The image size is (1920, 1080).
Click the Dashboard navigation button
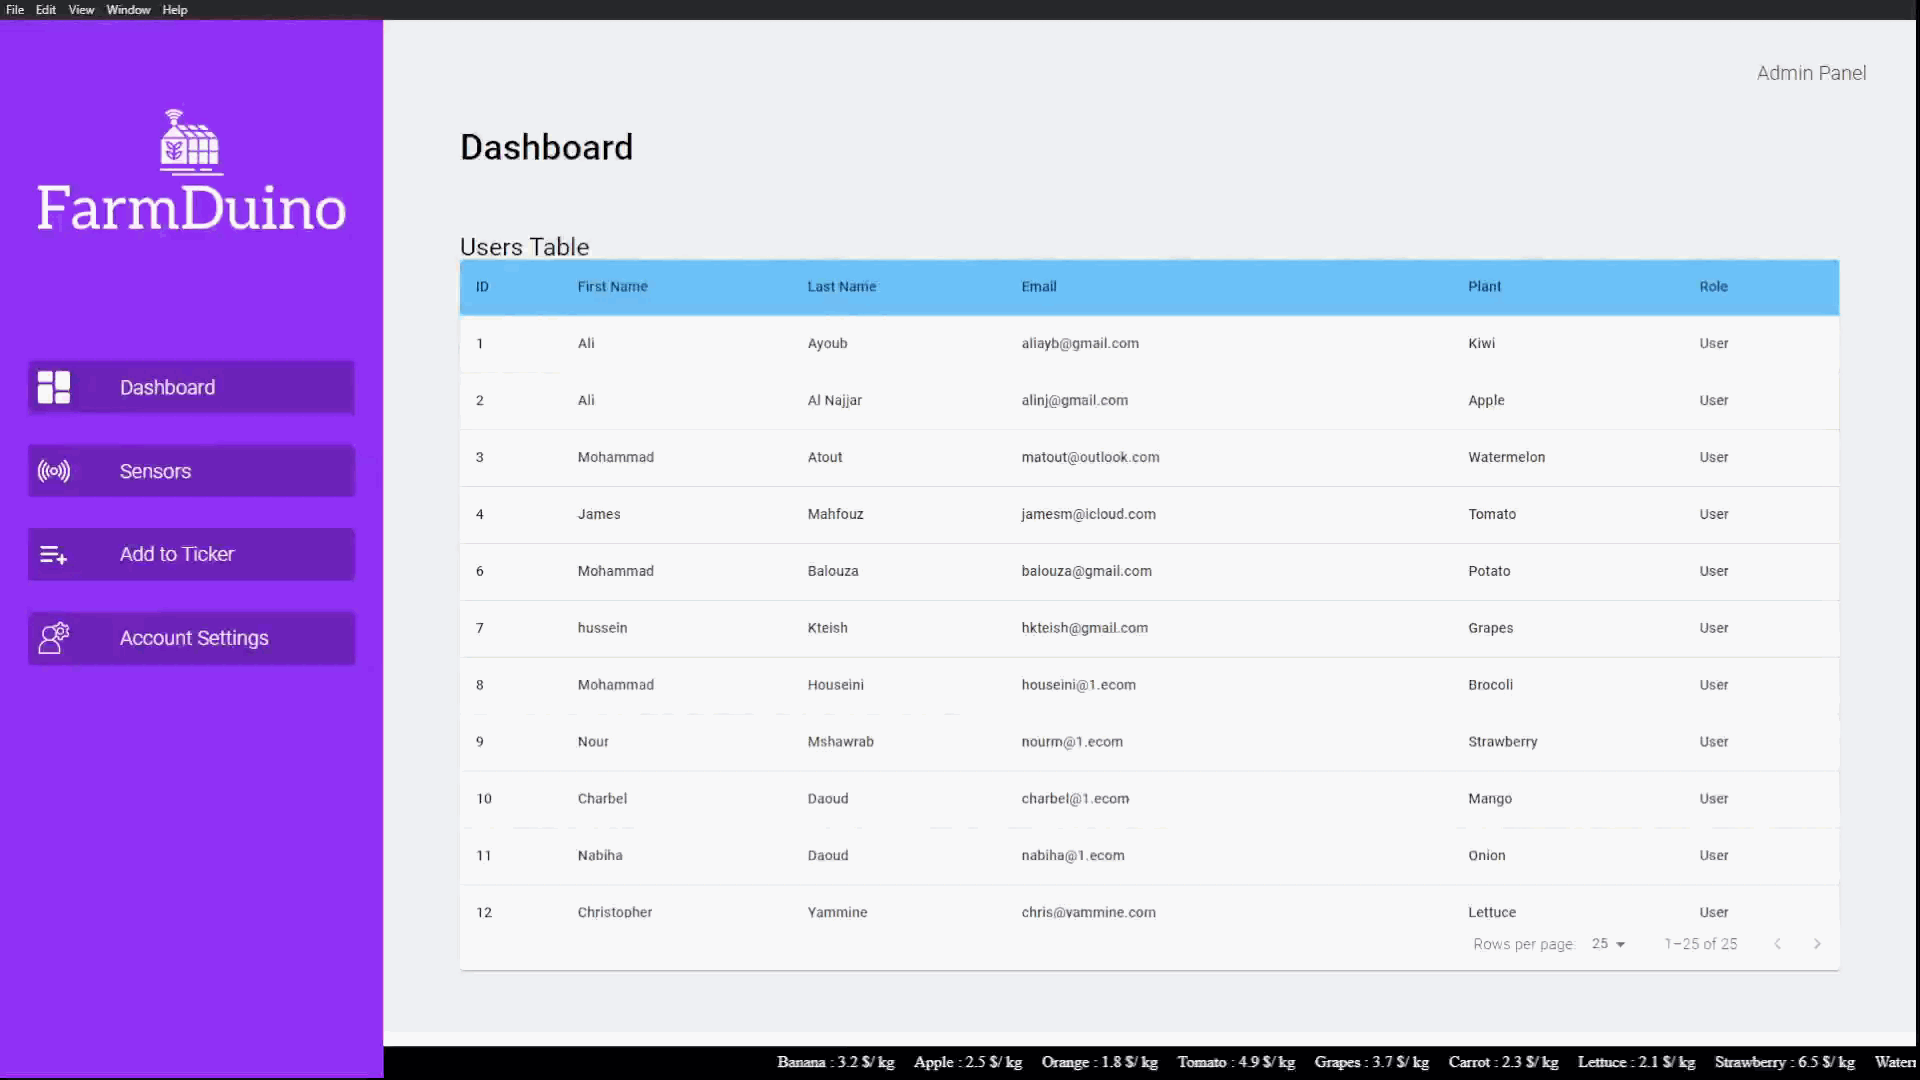(x=190, y=386)
